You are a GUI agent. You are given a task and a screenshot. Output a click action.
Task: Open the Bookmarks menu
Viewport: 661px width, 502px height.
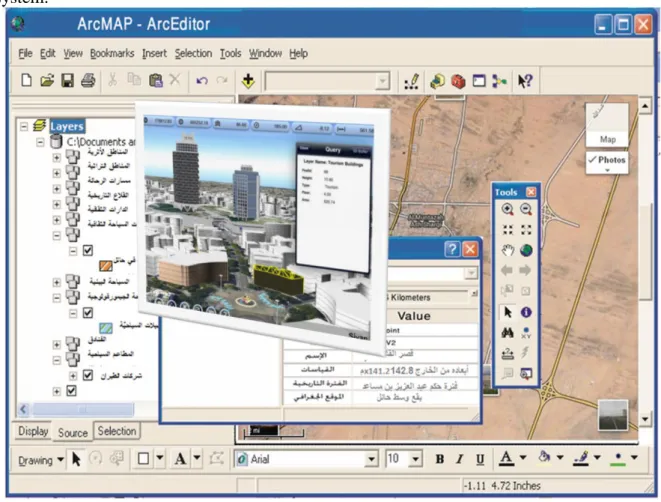click(112, 54)
